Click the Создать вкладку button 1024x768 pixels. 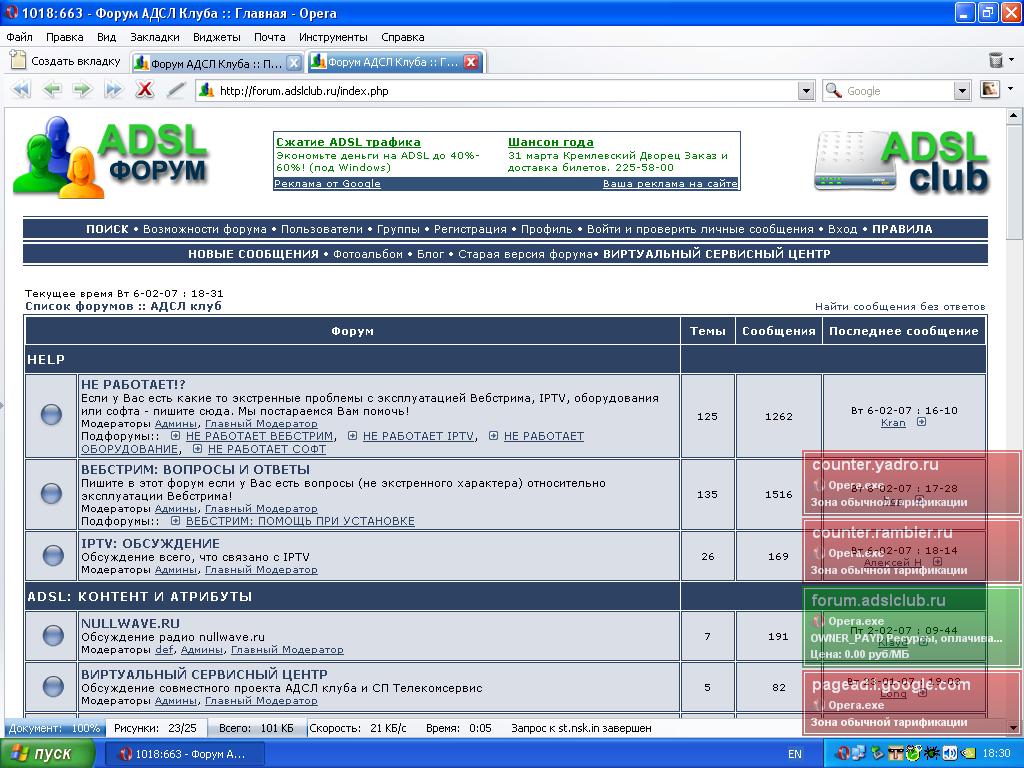click(66, 61)
